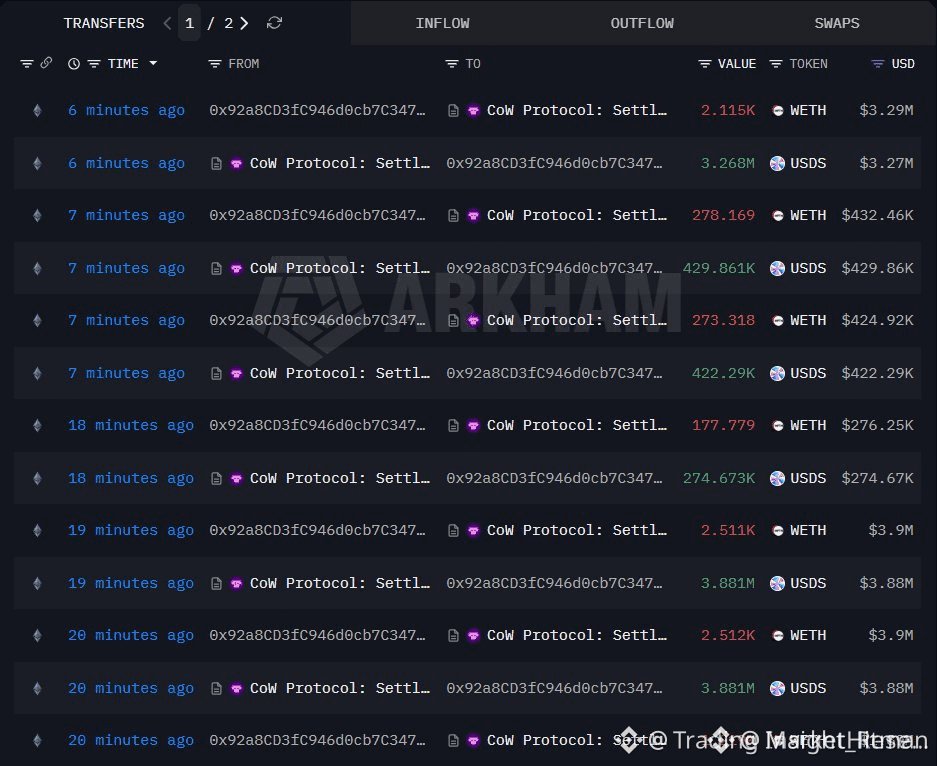Toggle the clock time-format icon
This screenshot has height=766, width=937.
click(74, 64)
